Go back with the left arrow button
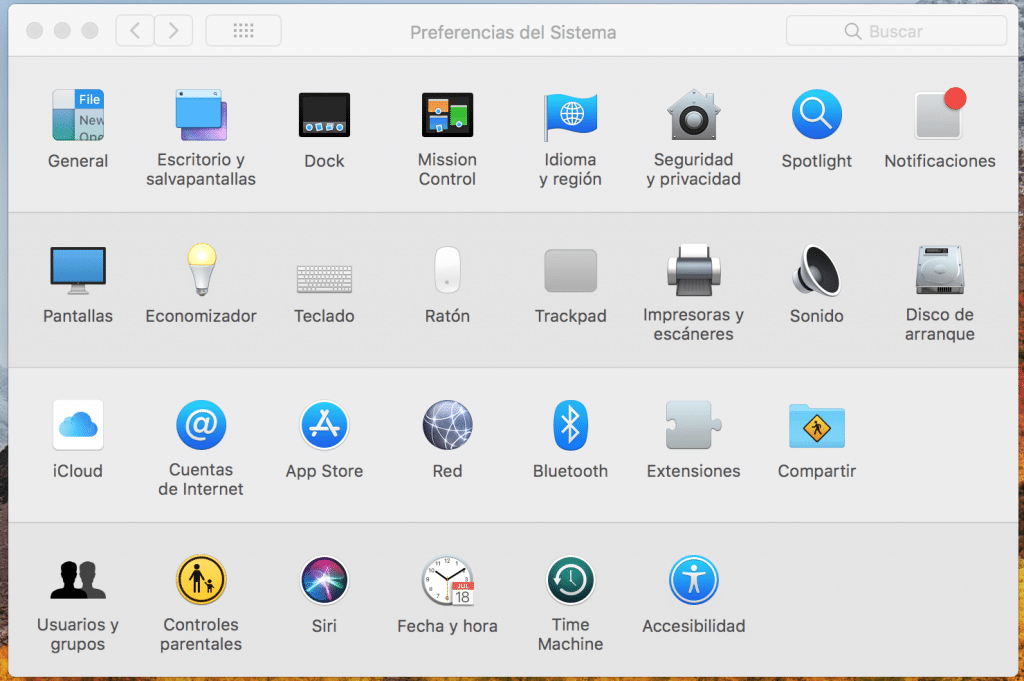Viewport: 1024px width, 681px height. (x=135, y=31)
